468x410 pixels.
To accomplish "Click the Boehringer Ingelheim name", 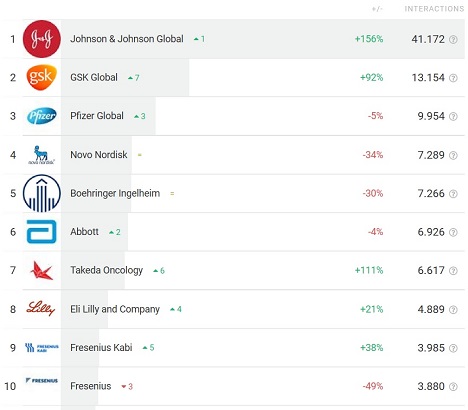I will click(115, 193).
